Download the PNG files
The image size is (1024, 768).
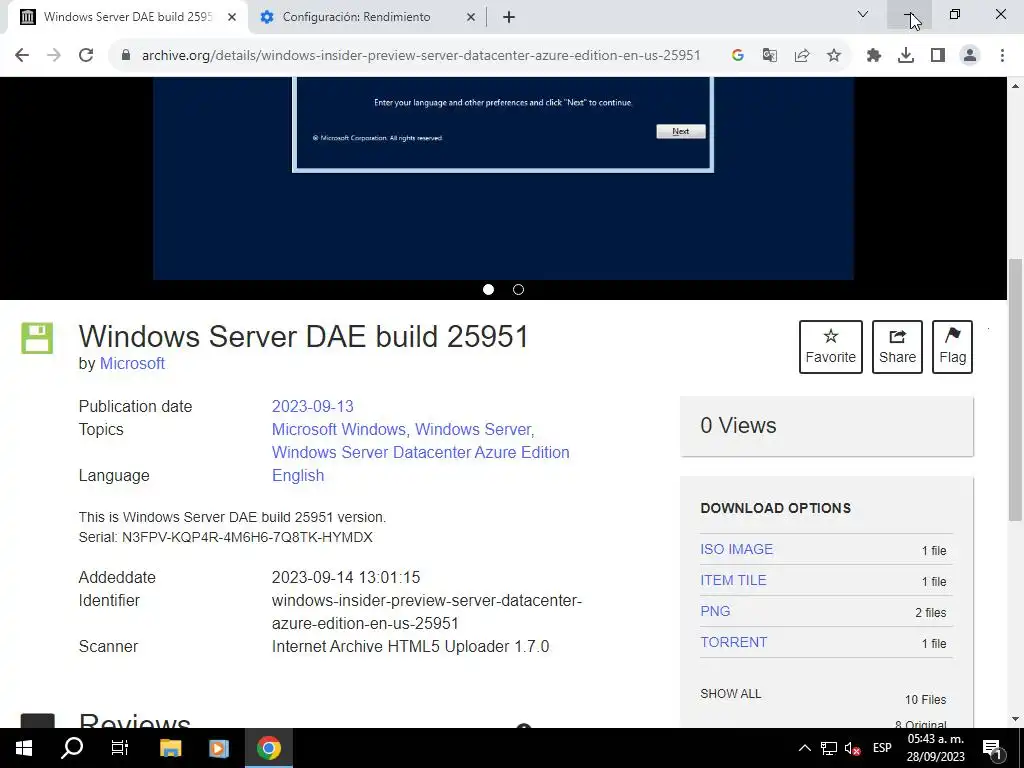[x=715, y=611]
